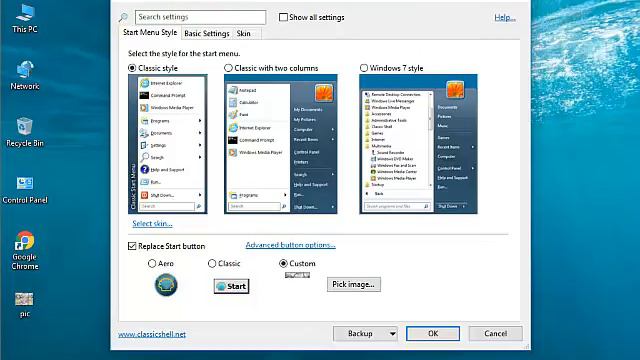Open This PC desktop icon
Screen dimensions: 640x360
24,18
